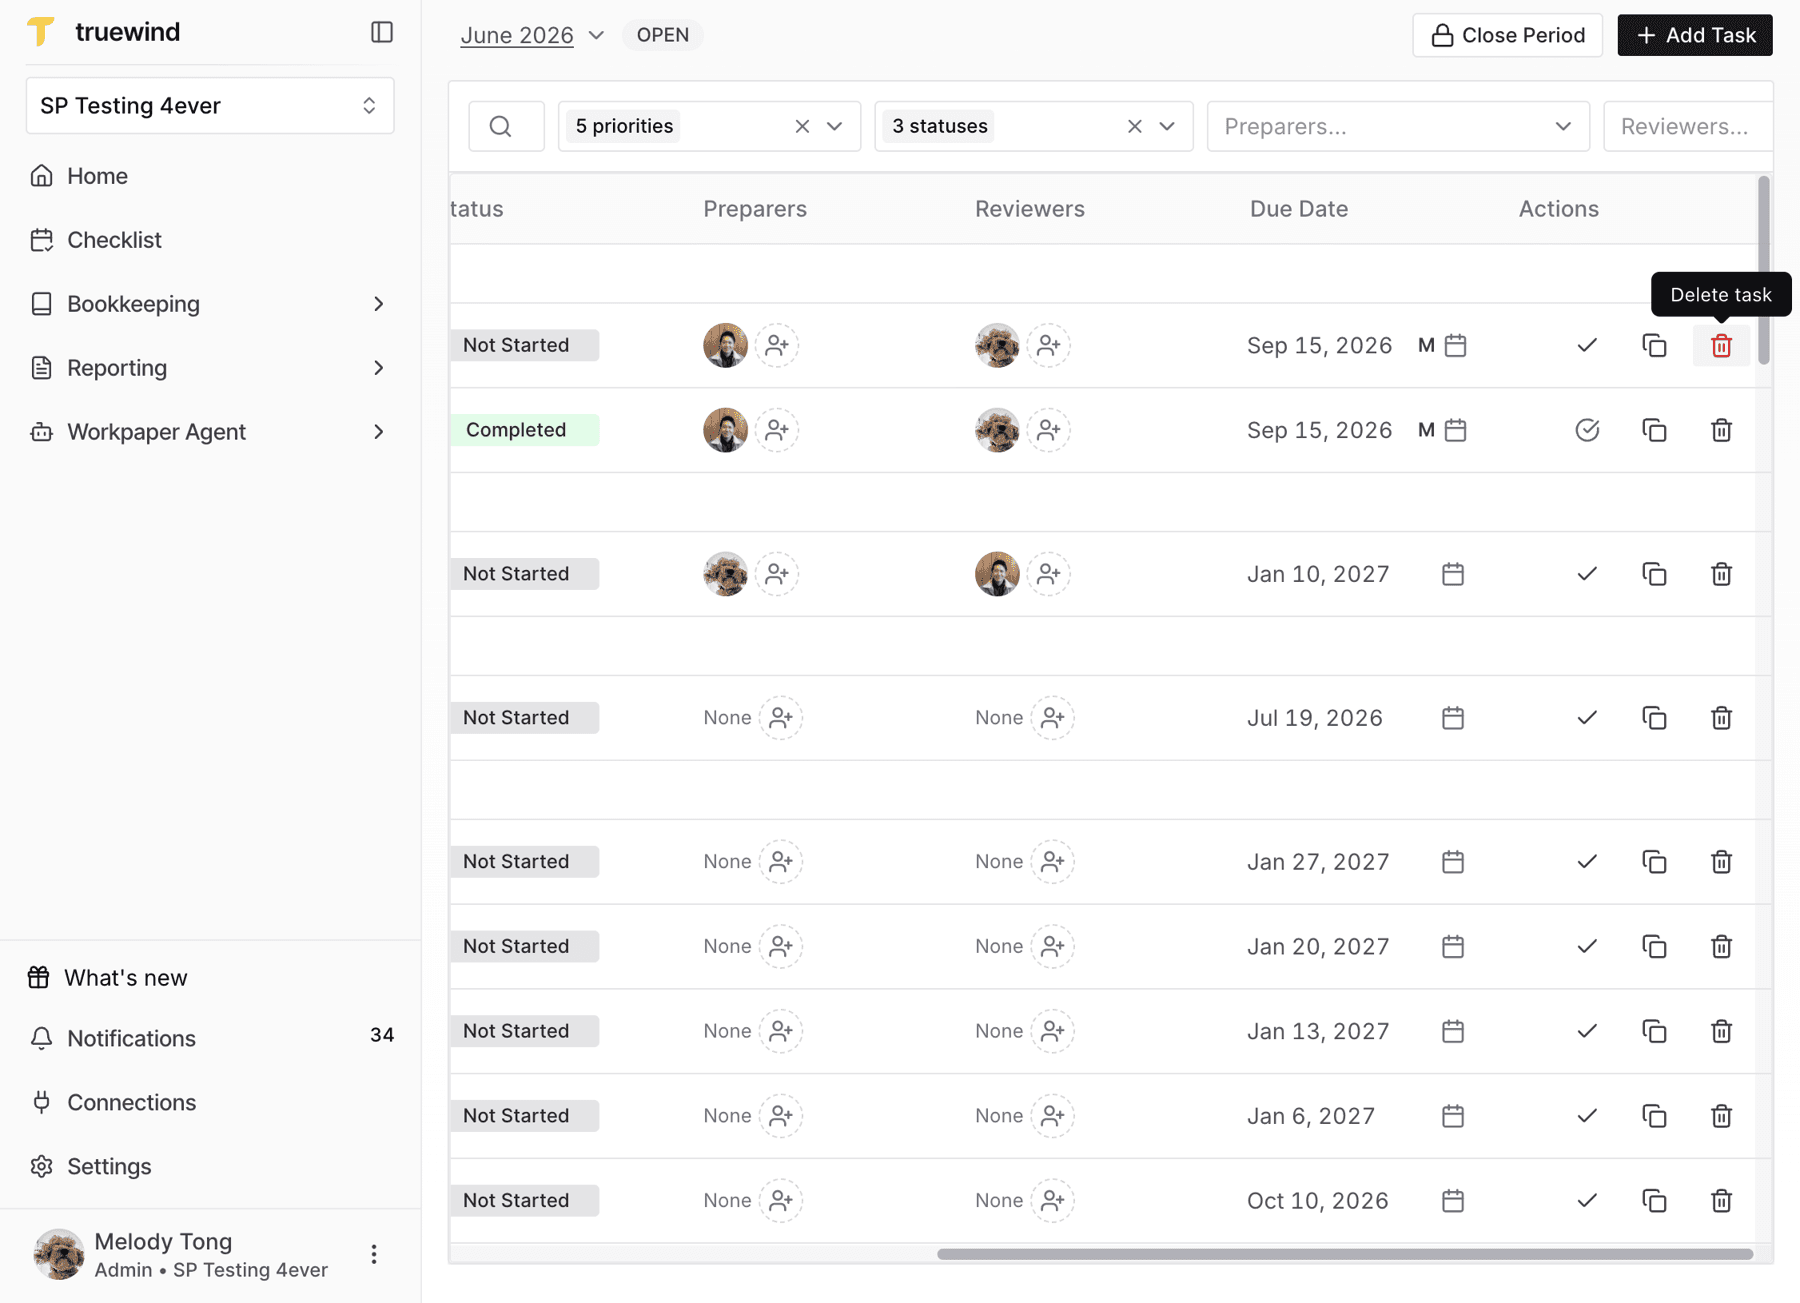Delete the Oct 10, 2026 task
The image size is (1800, 1303).
click(x=1721, y=1200)
